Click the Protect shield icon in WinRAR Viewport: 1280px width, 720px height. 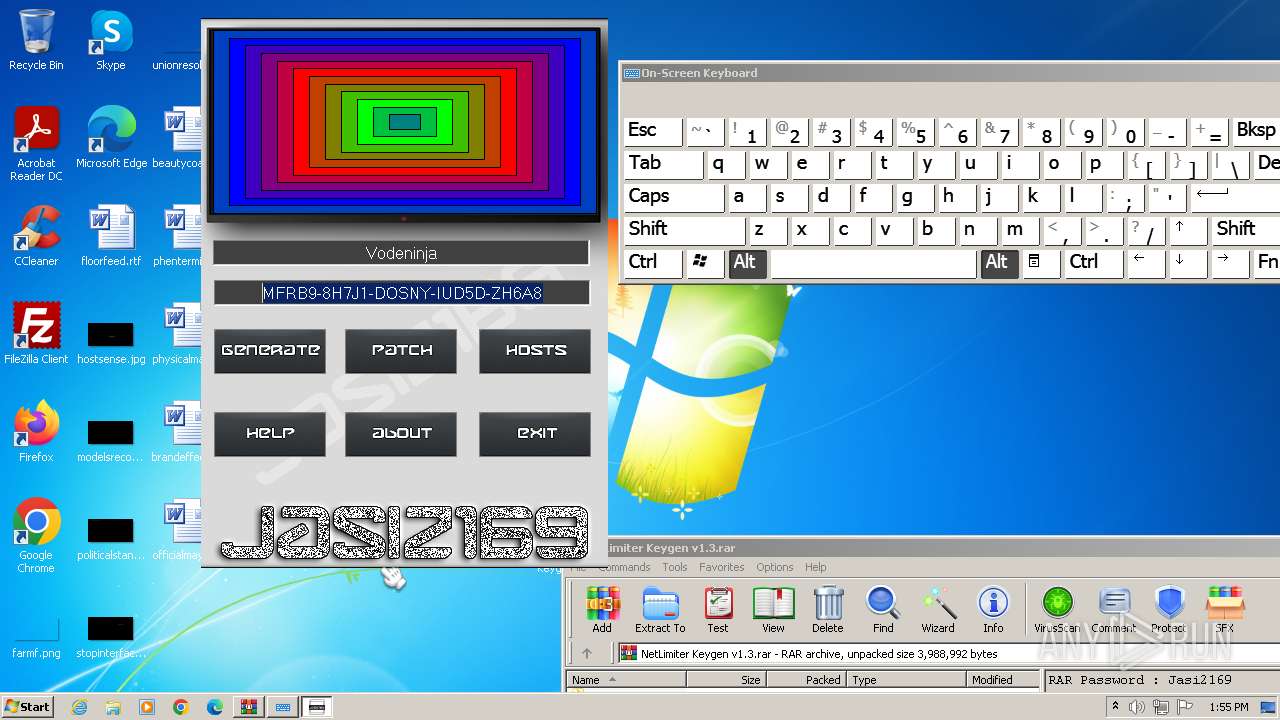[x=1169, y=610]
